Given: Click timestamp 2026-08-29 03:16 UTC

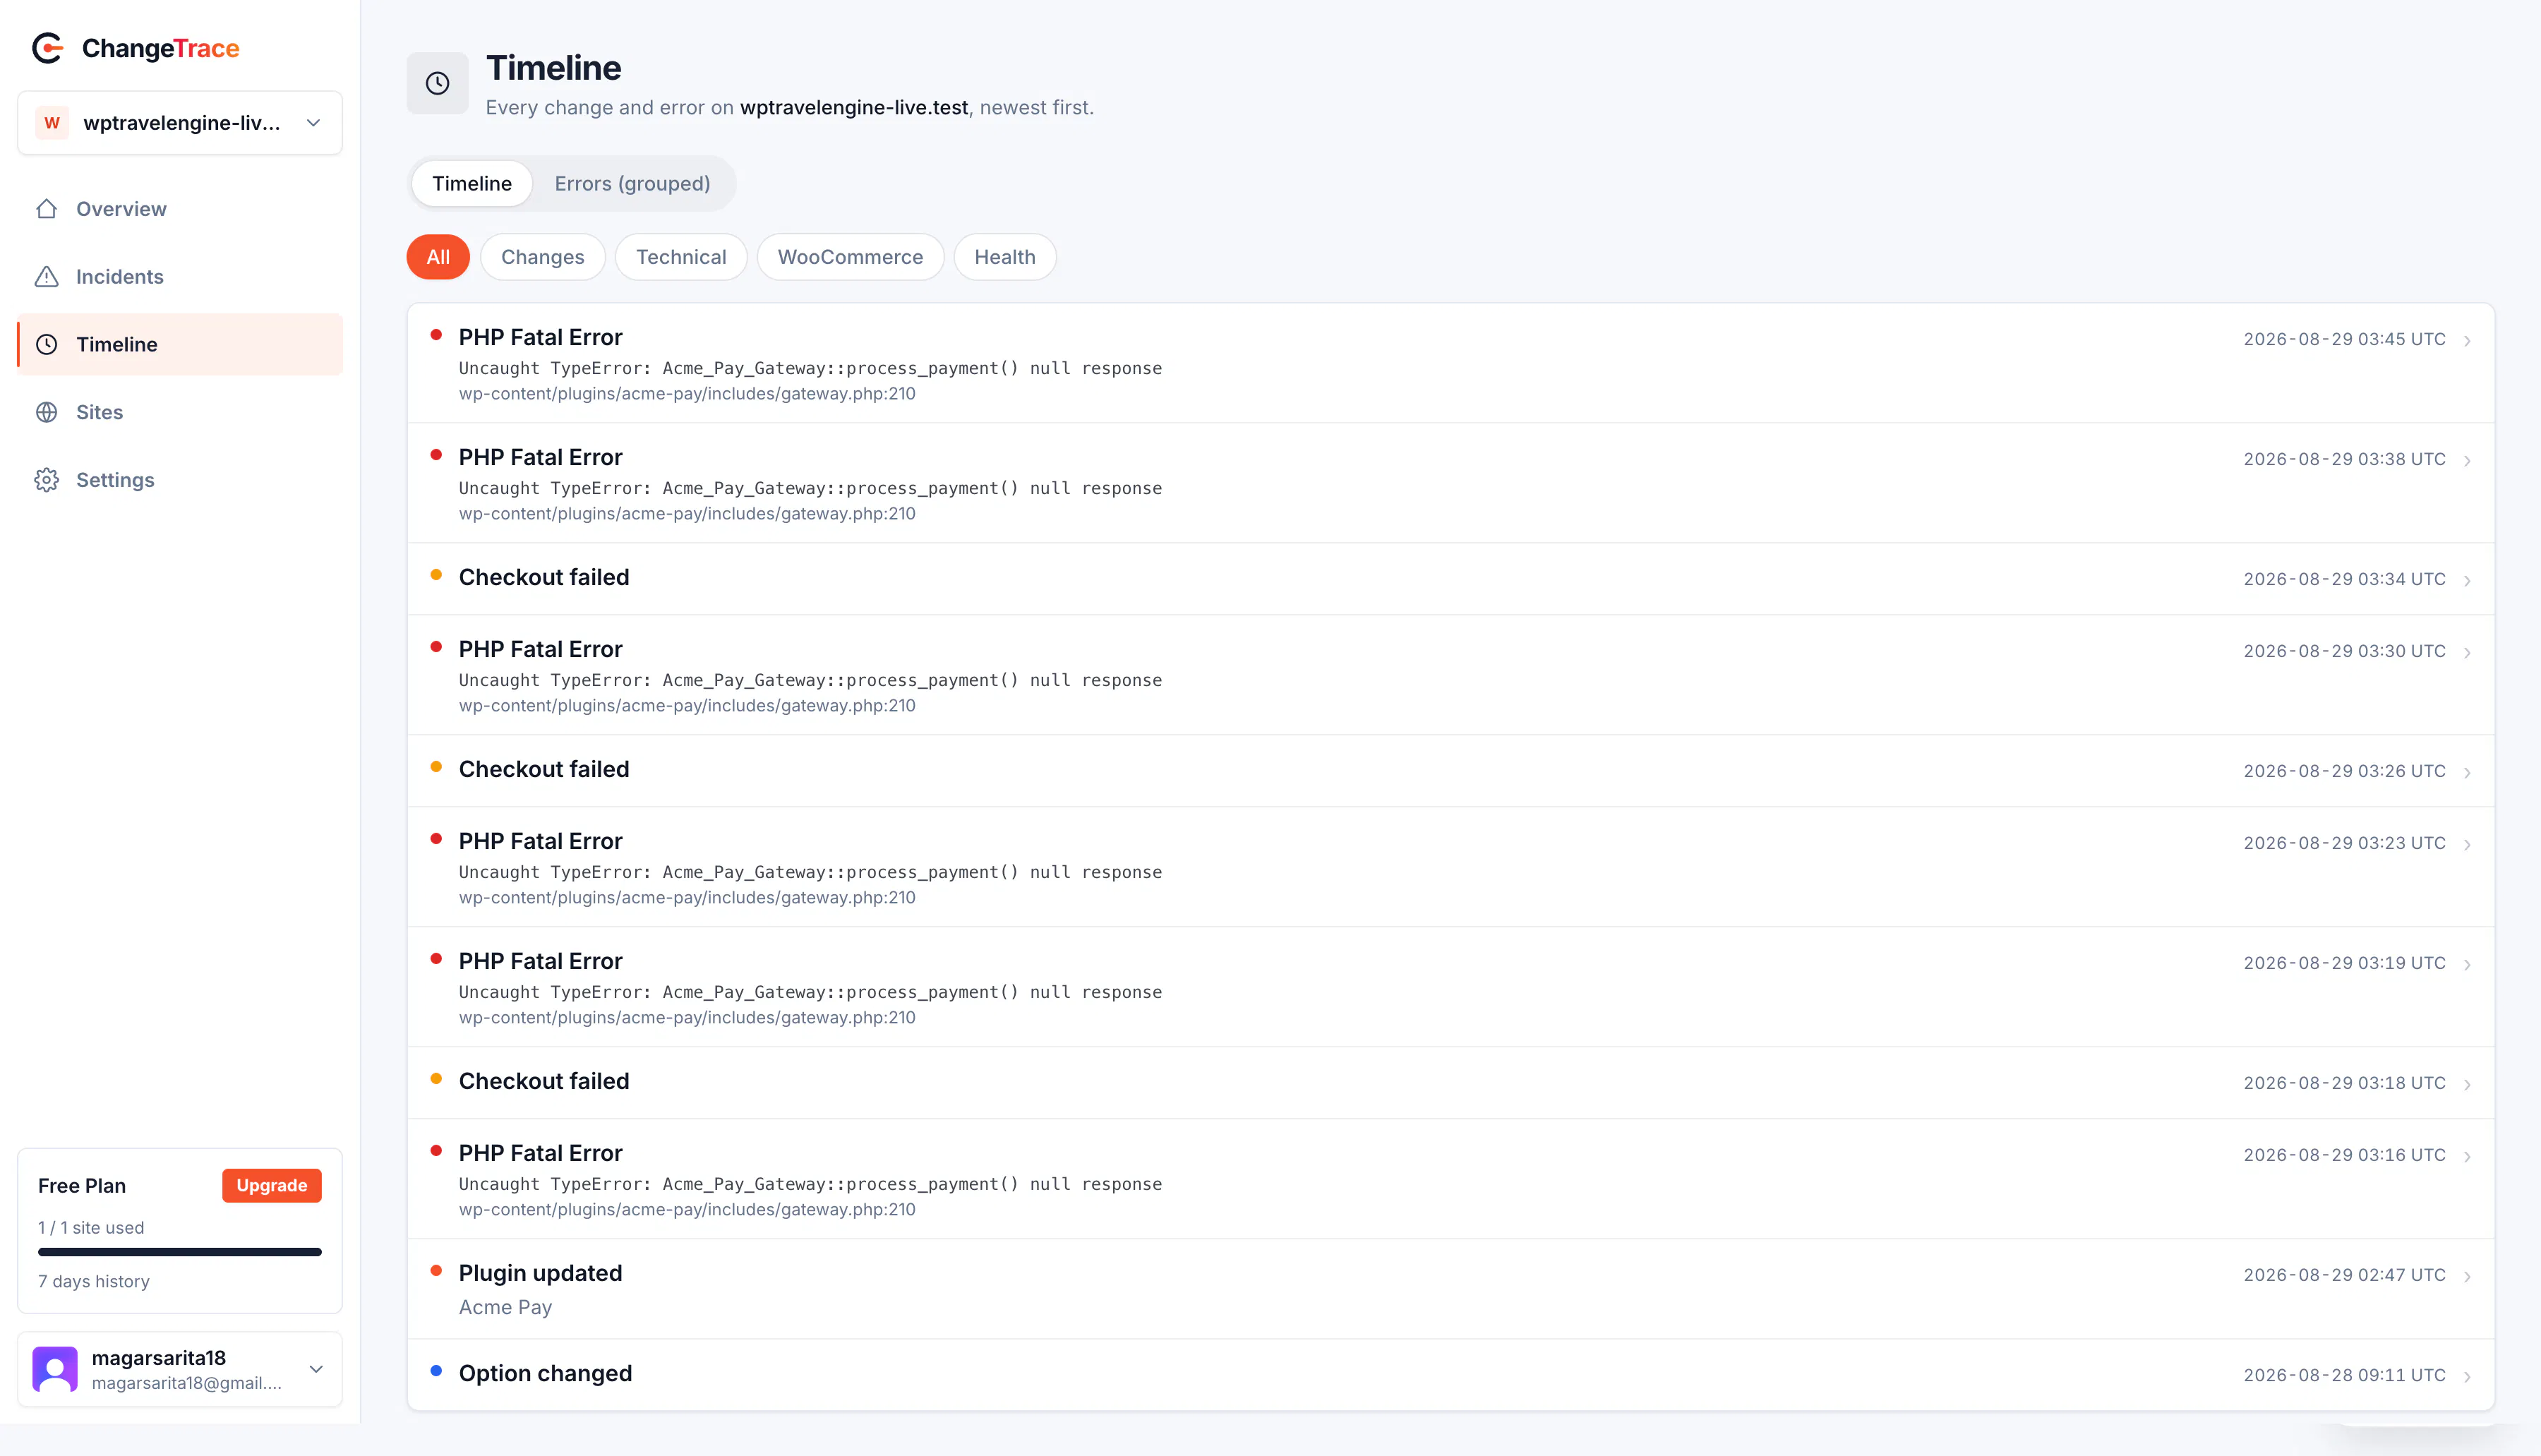Looking at the screenshot, I should (2344, 1155).
